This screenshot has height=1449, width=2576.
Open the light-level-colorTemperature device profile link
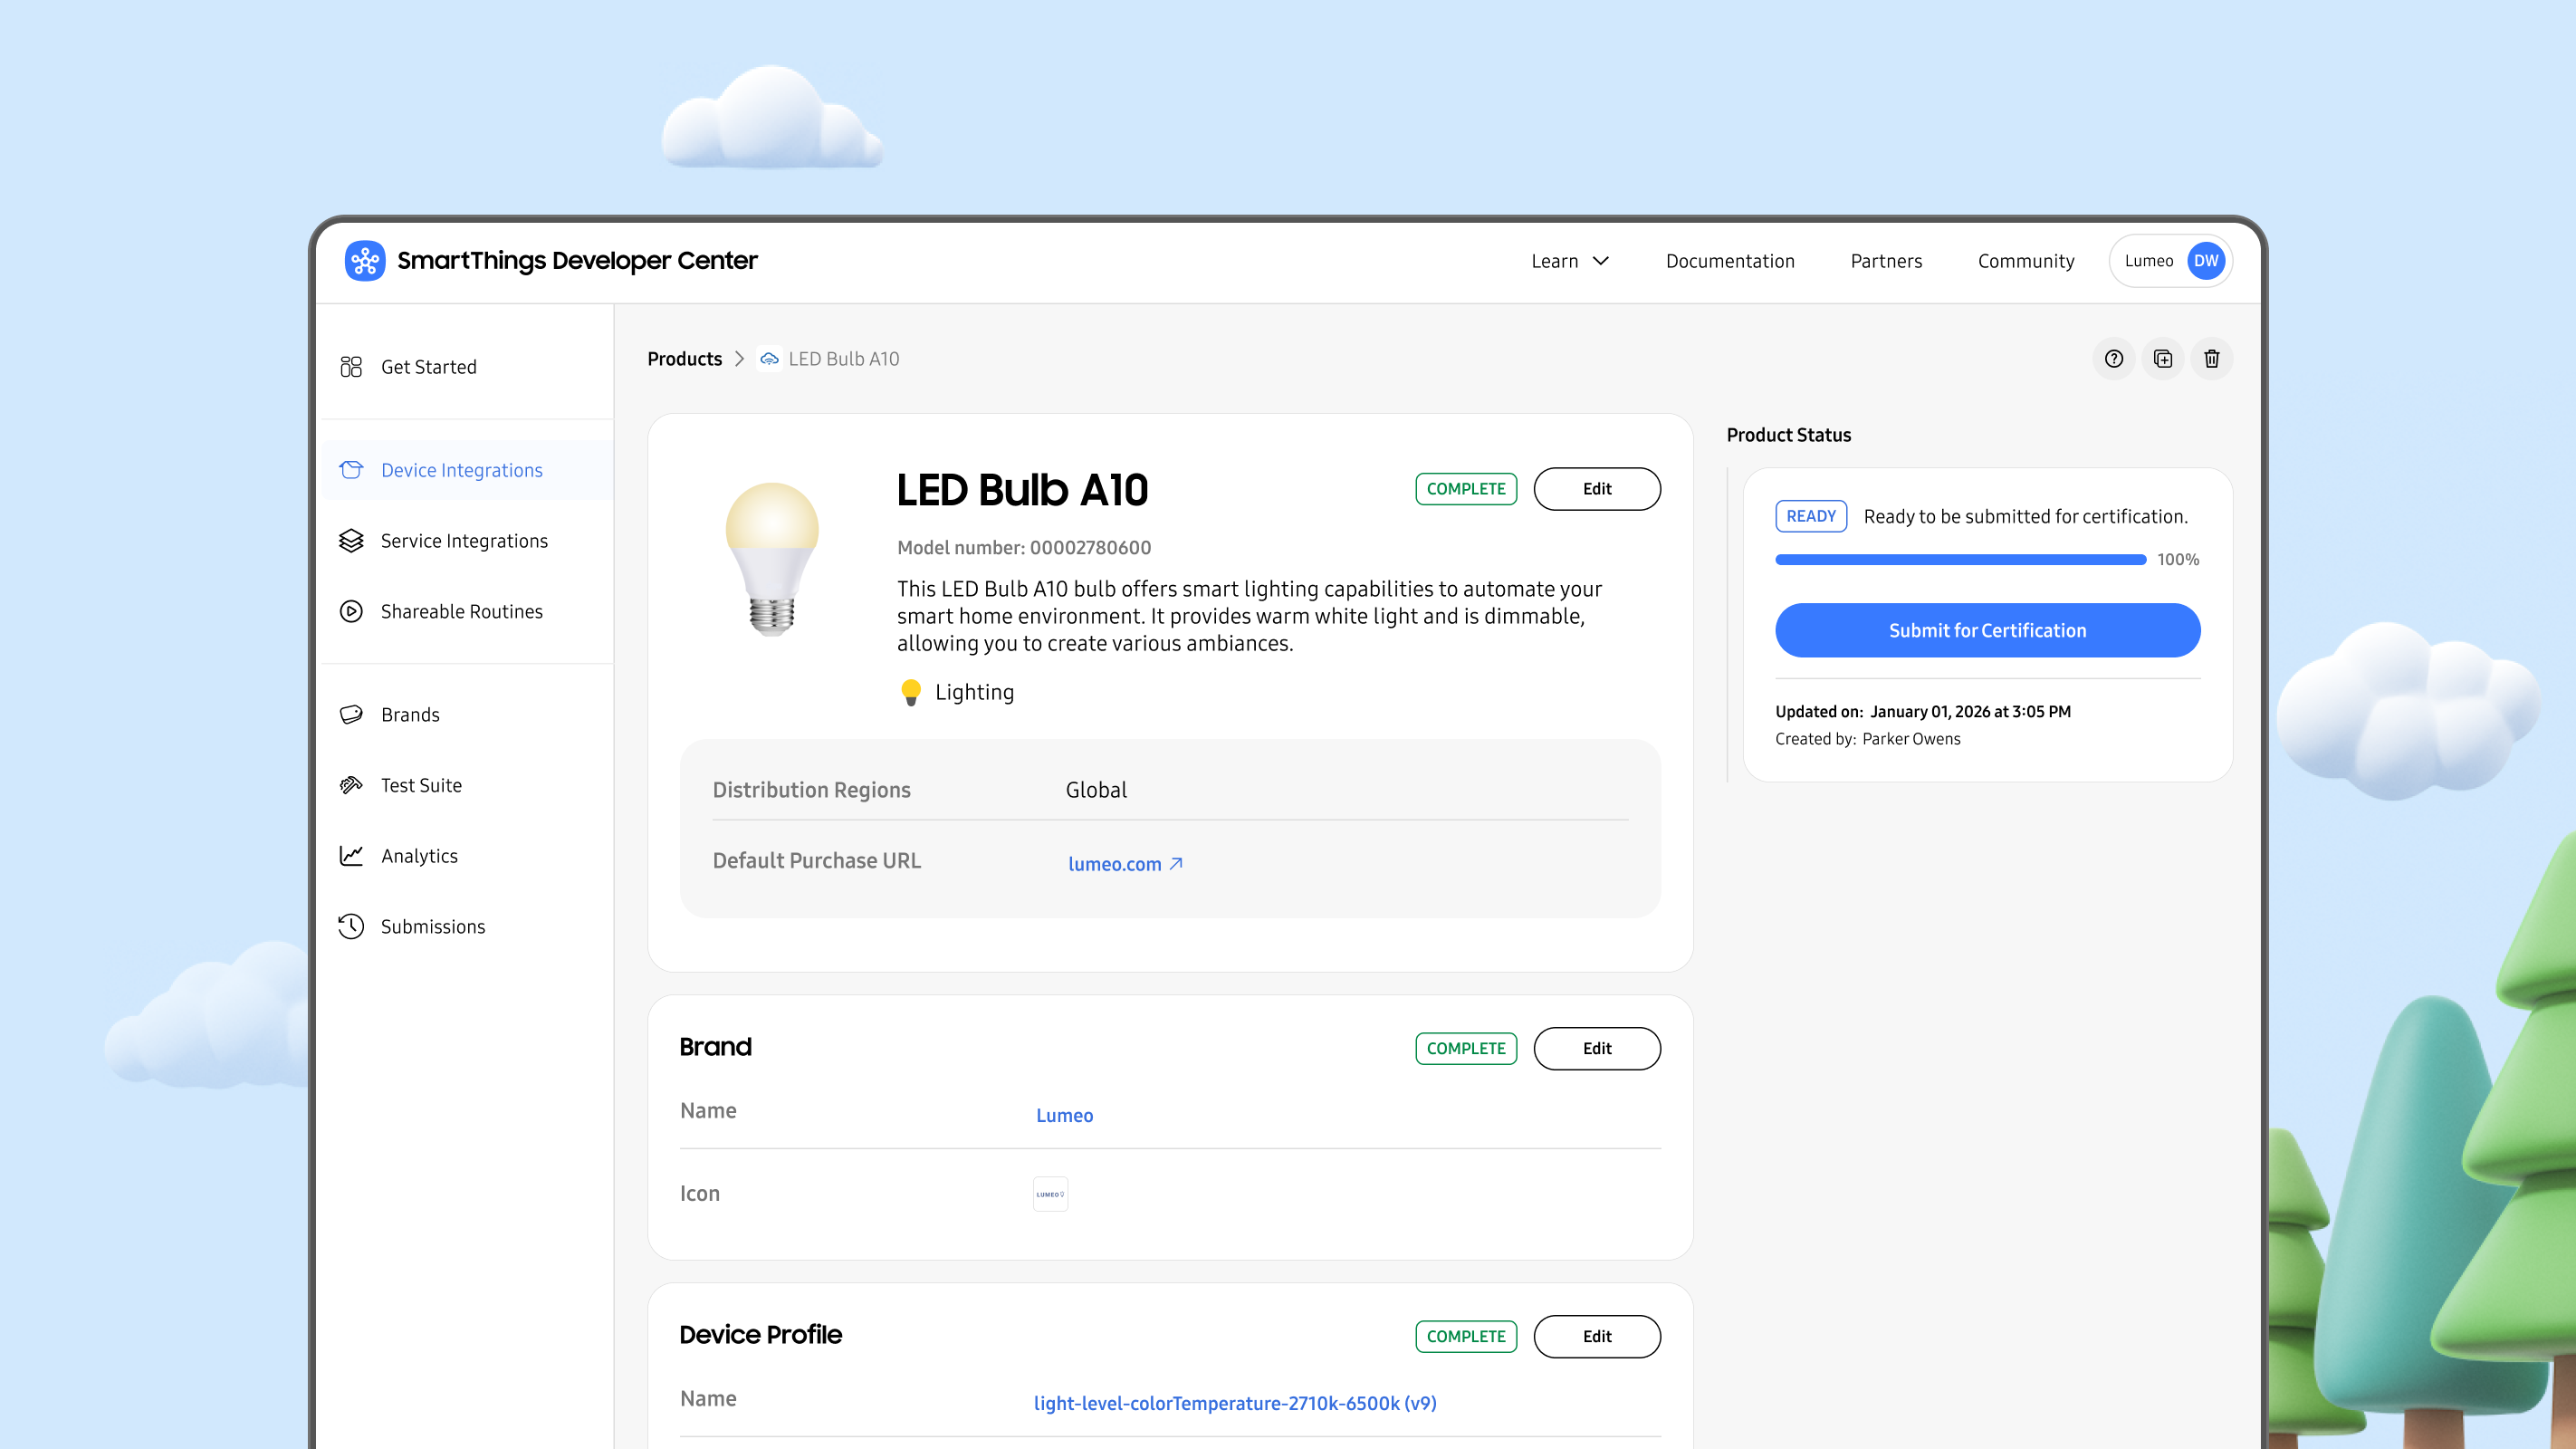tap(1234, 1403)
